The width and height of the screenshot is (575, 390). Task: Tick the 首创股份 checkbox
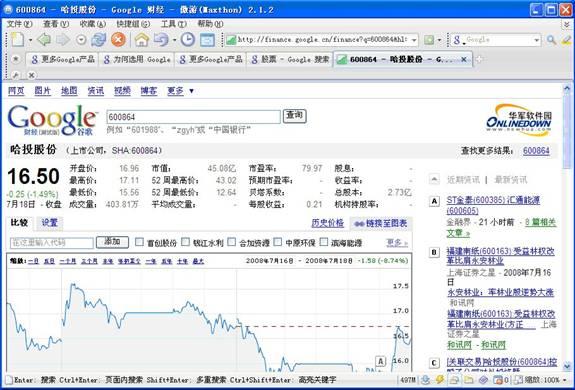click(139, 242)
